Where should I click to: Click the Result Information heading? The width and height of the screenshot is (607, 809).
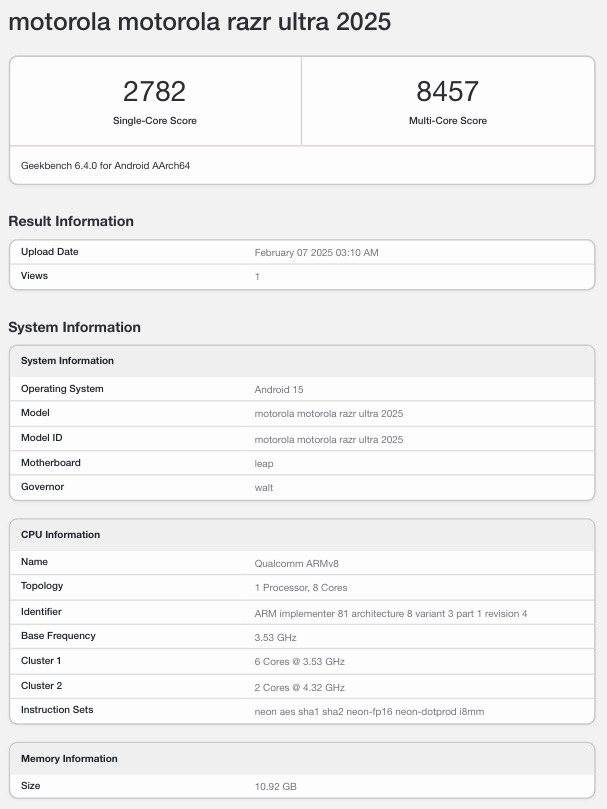coord(71,221)
